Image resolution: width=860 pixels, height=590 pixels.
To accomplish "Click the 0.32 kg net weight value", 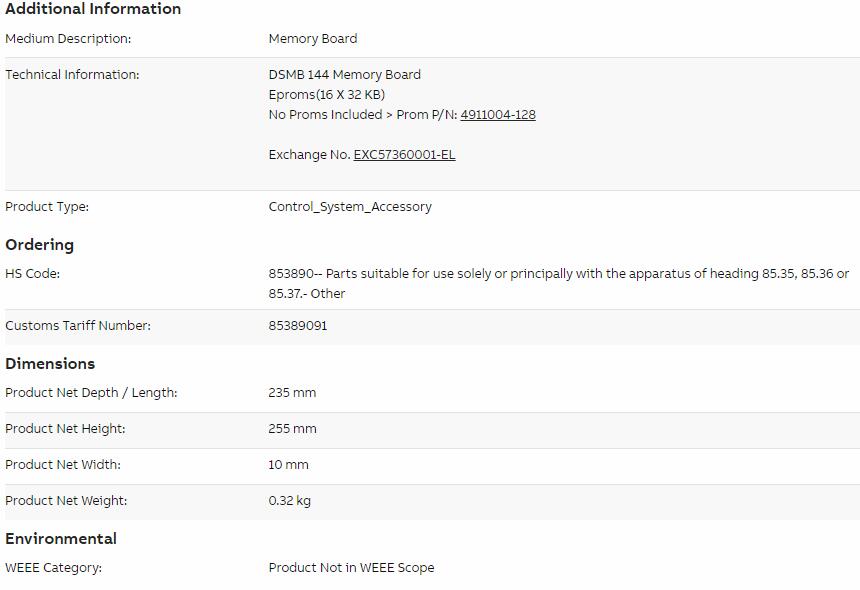I will [x=289, y=501].
